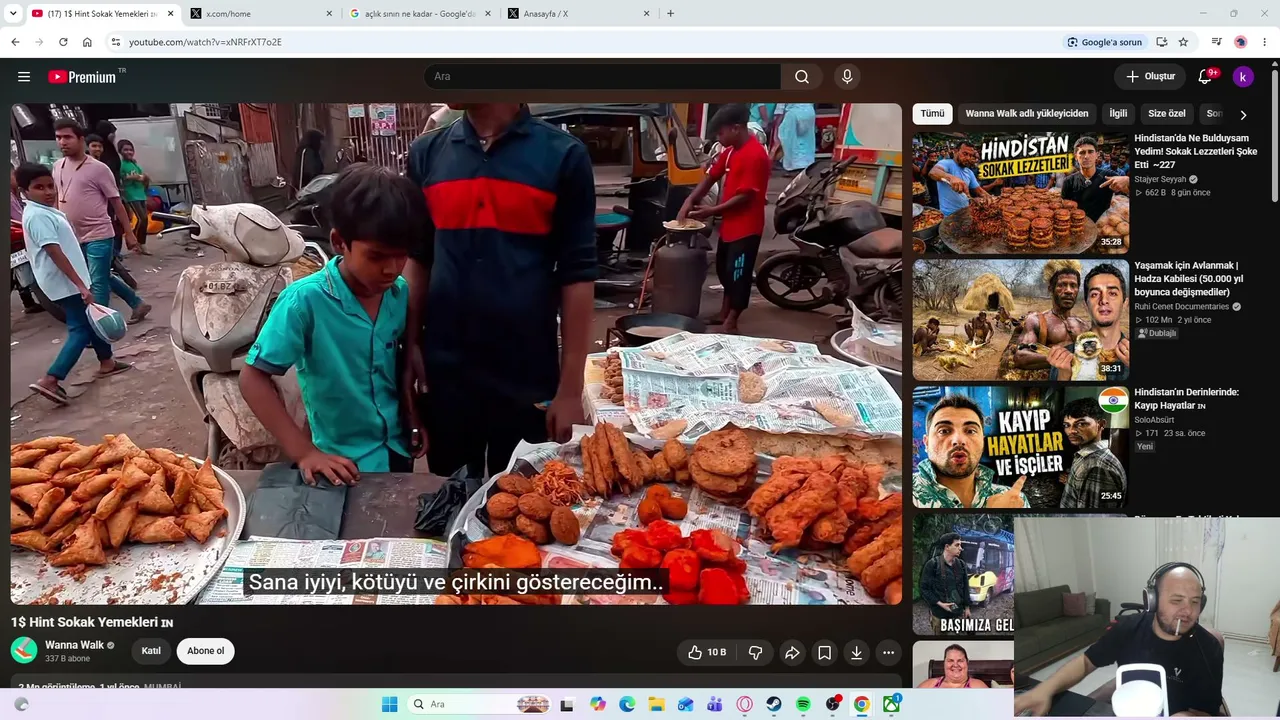This screenshot has width=1280, height=720.
Task: Open the Windows Start menu
Action: [x=390, y=704]
